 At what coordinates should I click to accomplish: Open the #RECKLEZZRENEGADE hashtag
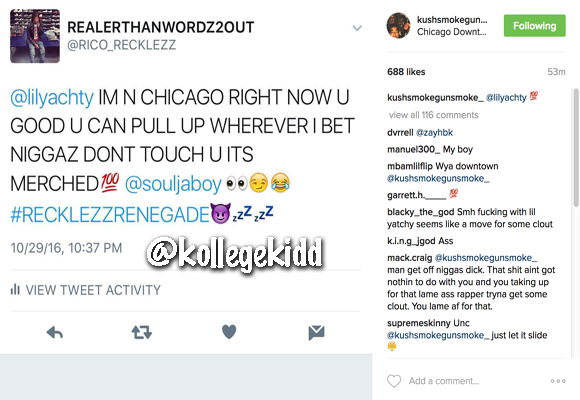pos(110,215)
